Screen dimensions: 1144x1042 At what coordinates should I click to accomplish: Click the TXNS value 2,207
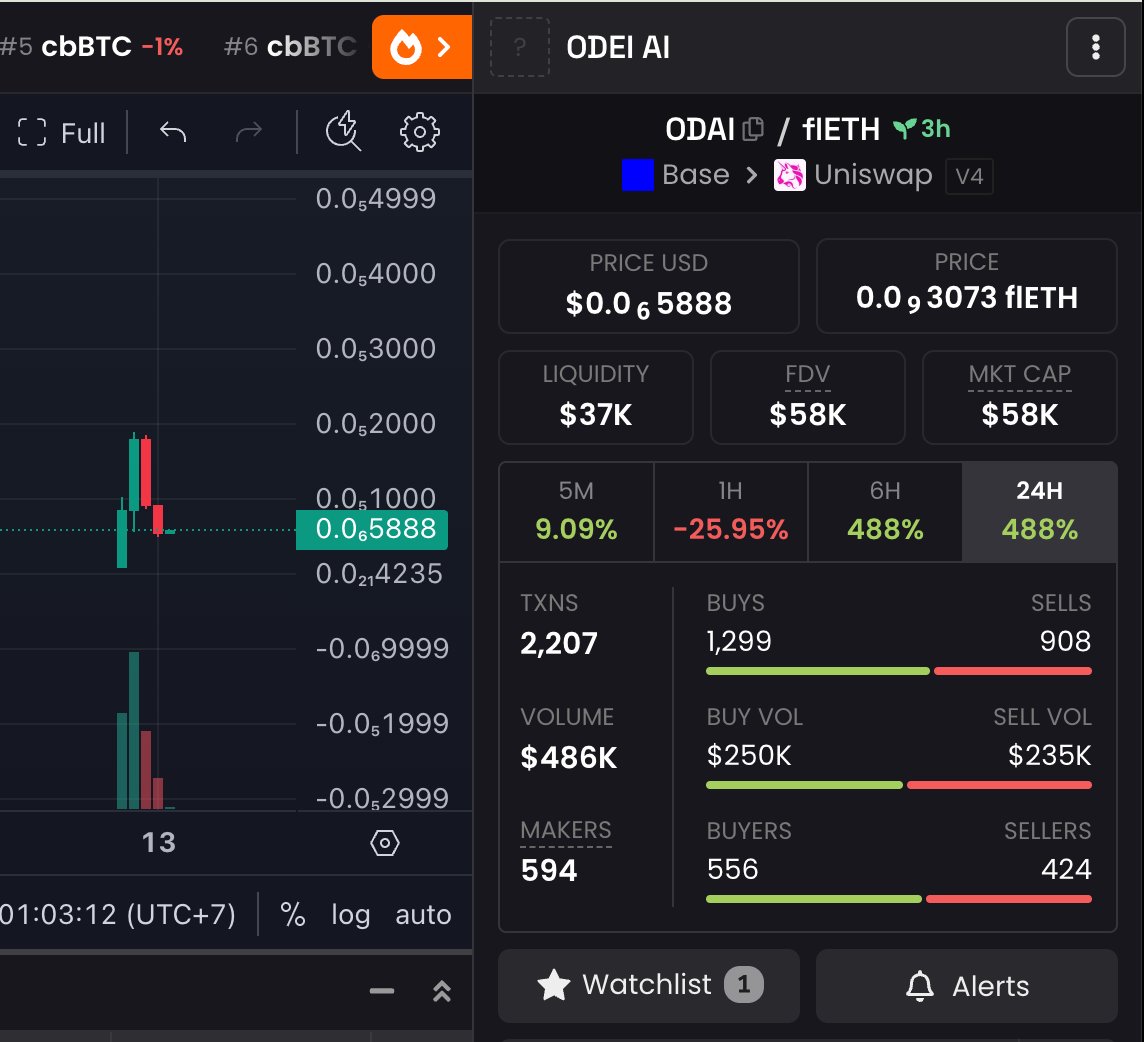[559, 643]
